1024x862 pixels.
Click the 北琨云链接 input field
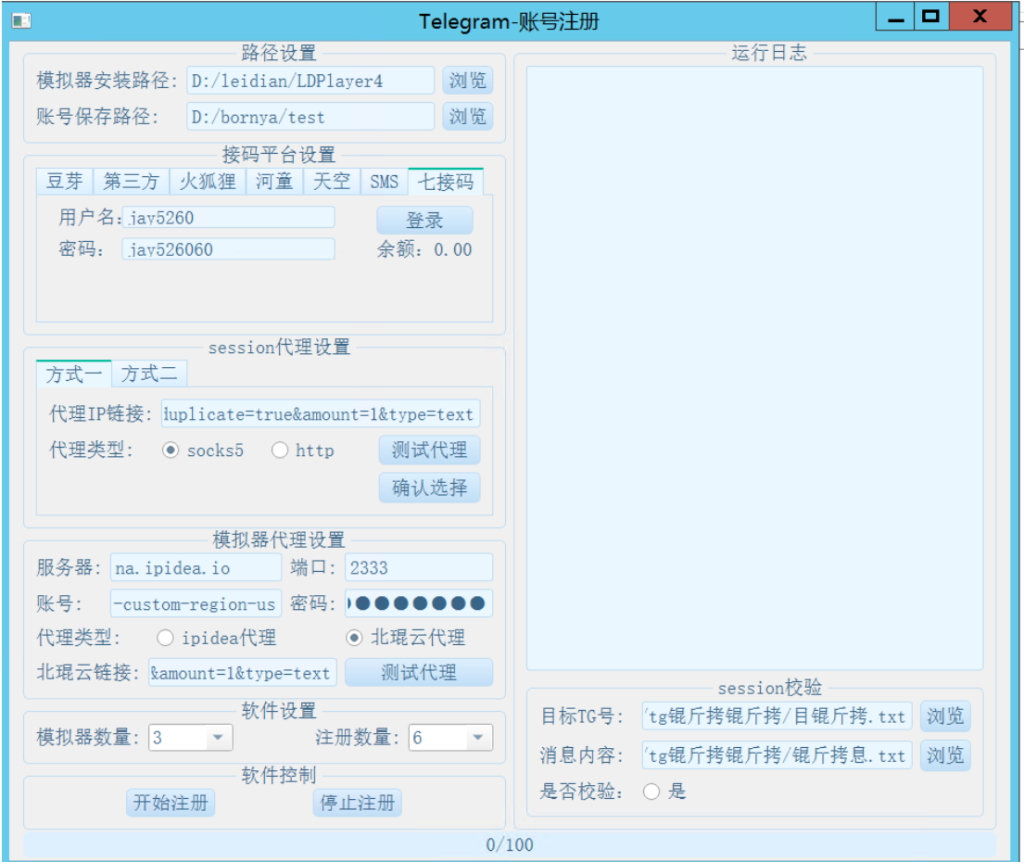click(x=242, y=673)
